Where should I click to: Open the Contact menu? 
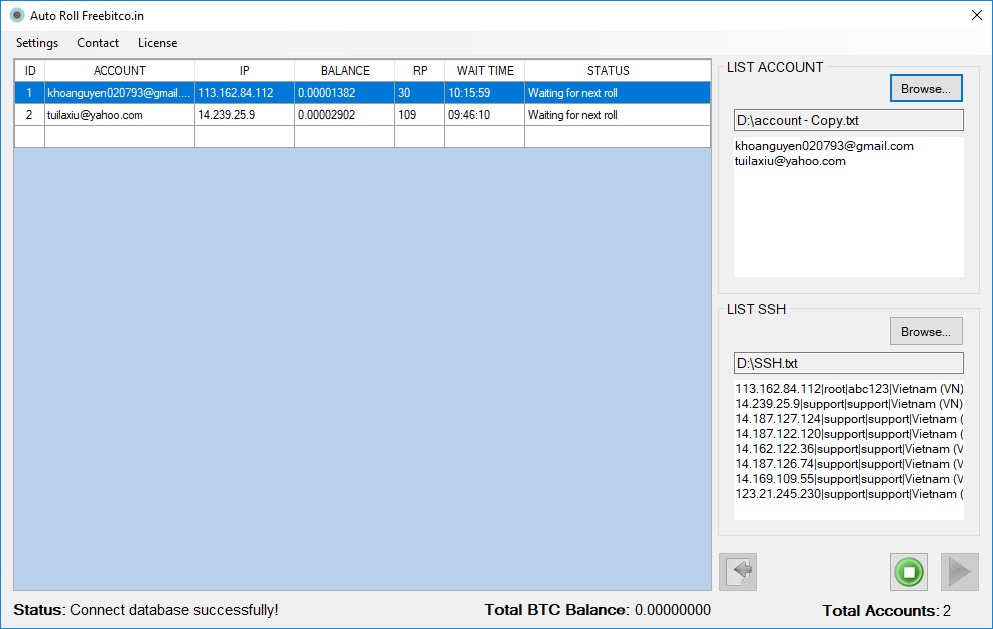coord(98,42)
